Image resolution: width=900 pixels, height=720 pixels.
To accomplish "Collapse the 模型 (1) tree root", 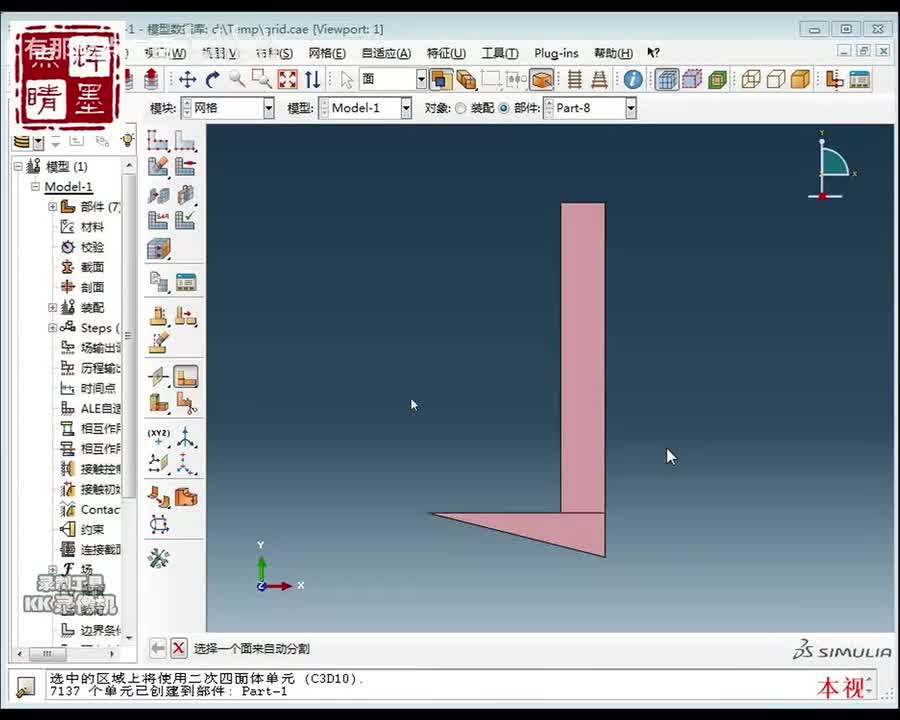I will pyautogui.click(x=18, y=167).
